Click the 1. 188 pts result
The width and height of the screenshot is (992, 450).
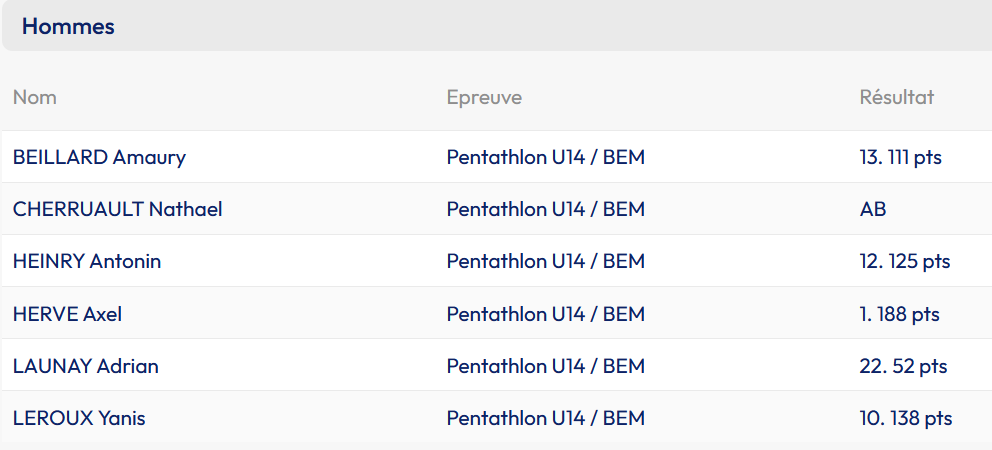coord(899,314)
